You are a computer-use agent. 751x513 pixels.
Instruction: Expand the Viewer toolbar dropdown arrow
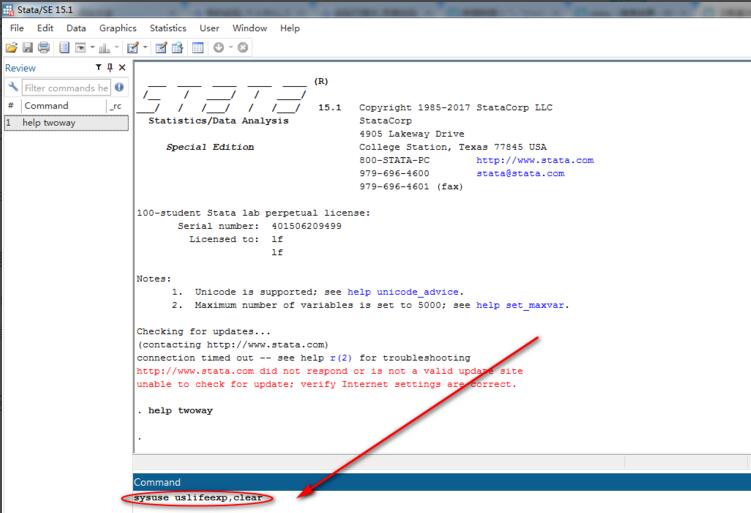pos(92,47)
